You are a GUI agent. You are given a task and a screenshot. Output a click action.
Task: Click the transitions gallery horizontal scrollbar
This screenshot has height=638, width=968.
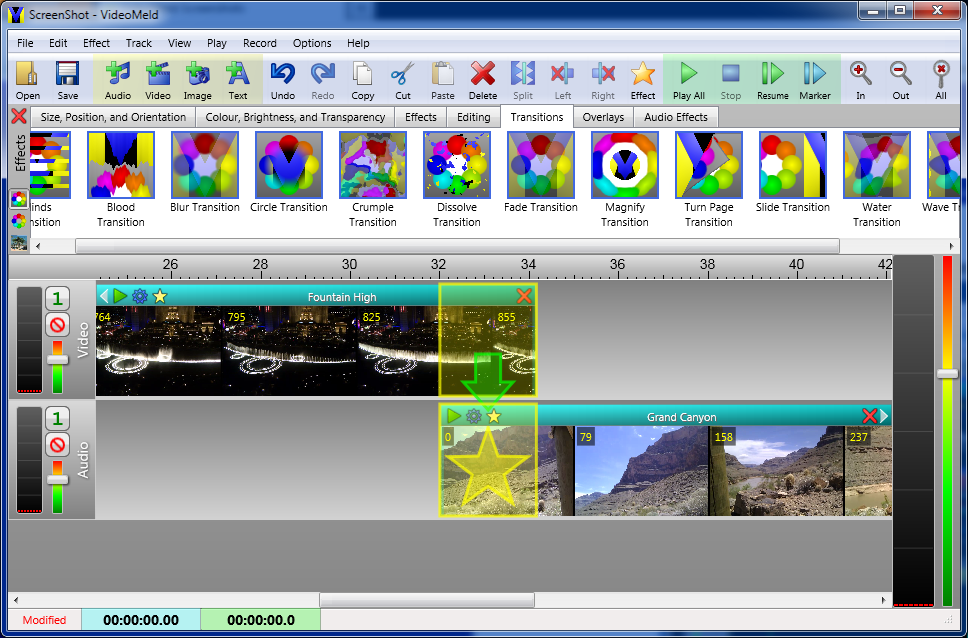[x=457, y=246]
